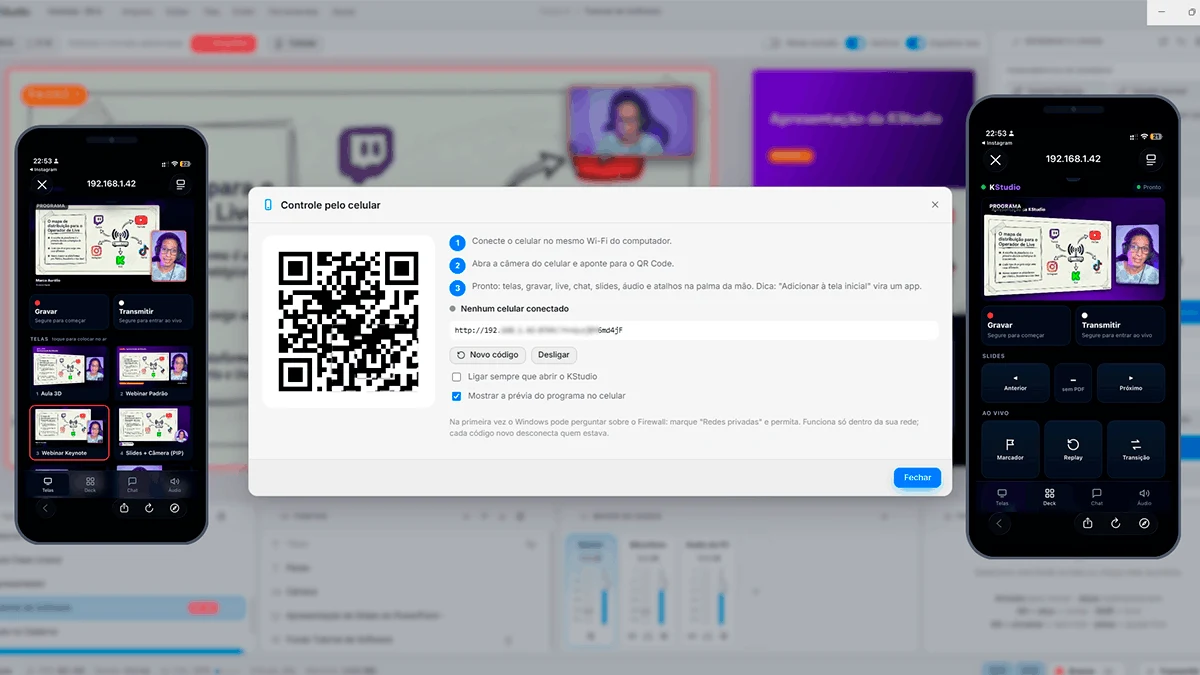
Task: Select the Aula 3D scene thumbnail
Action: 69,373
